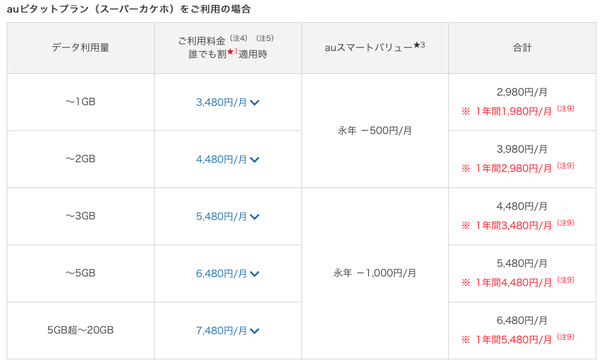This screenshot has width=600, height=363.
Task: Expand the 4,480円/月 usage fee chevron
Action: (x=254, y=160)
